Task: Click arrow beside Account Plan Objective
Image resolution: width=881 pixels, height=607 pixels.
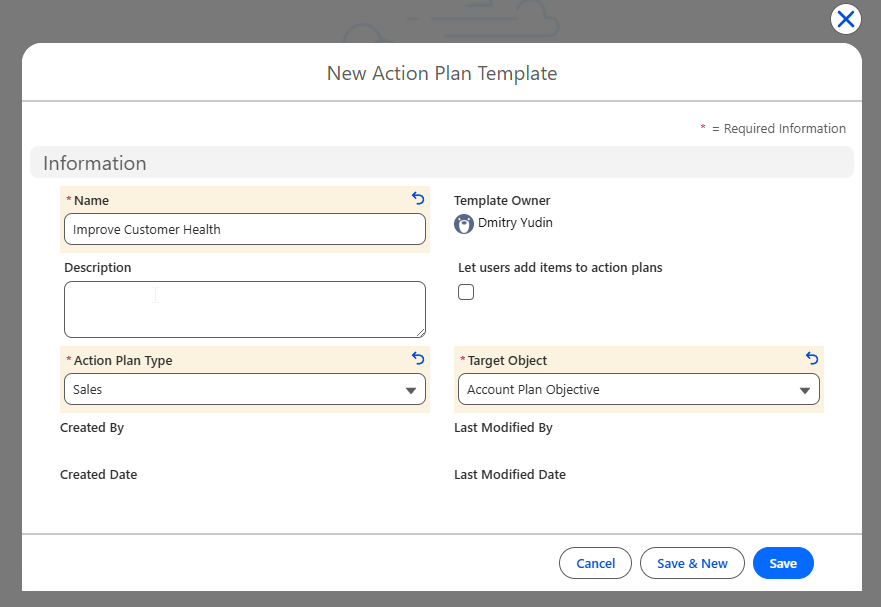Action: point(804,390)
